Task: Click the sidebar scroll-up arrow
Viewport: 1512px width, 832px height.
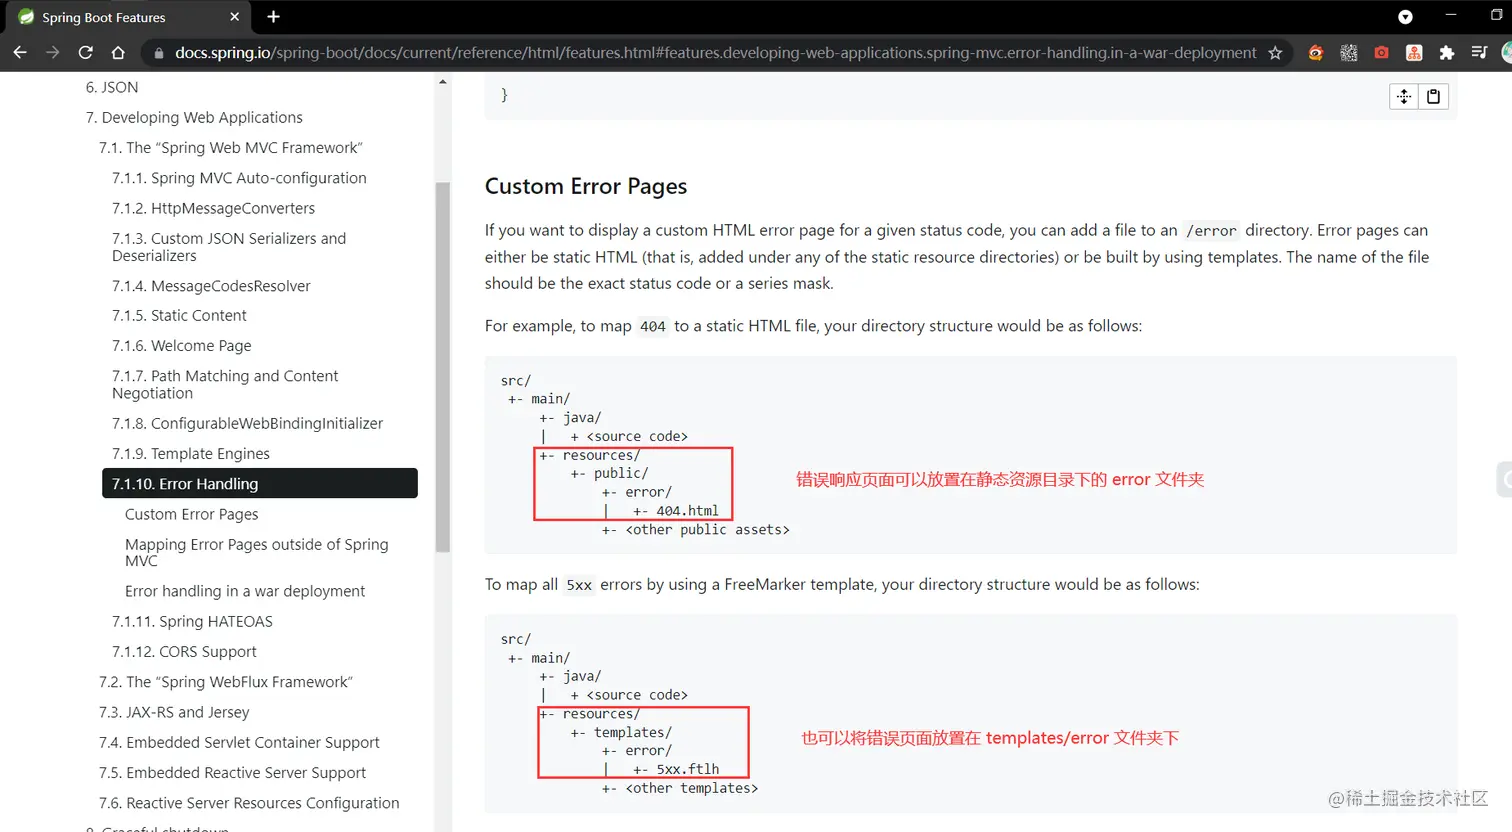Action: (x=443, y=81)
